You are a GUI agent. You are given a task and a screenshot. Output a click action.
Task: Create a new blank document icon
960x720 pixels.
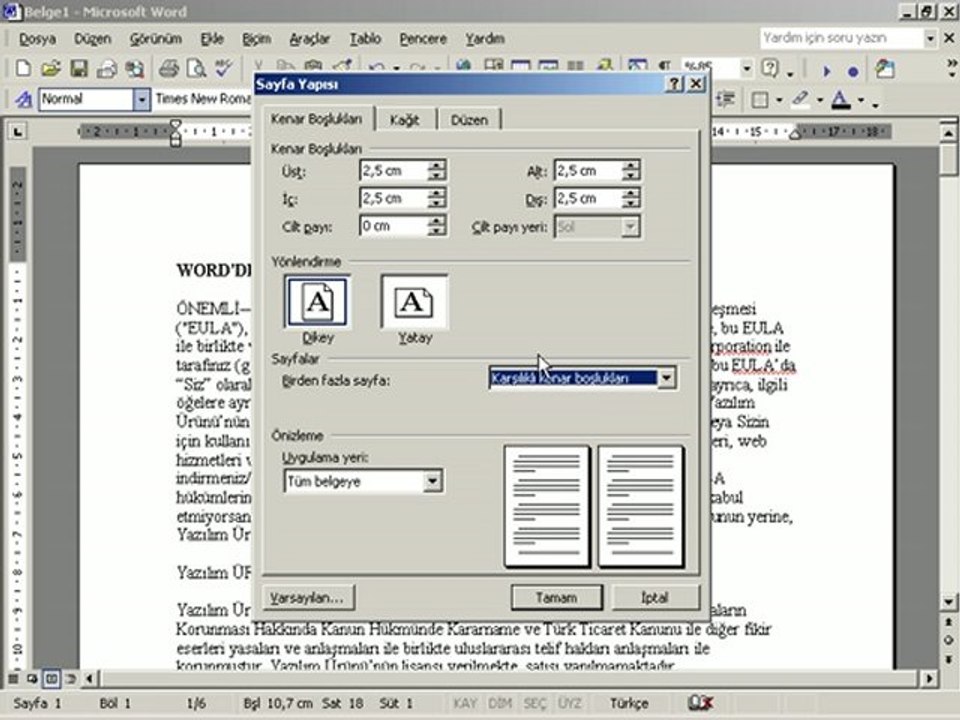pyautogui.click(x=23, y=68)
